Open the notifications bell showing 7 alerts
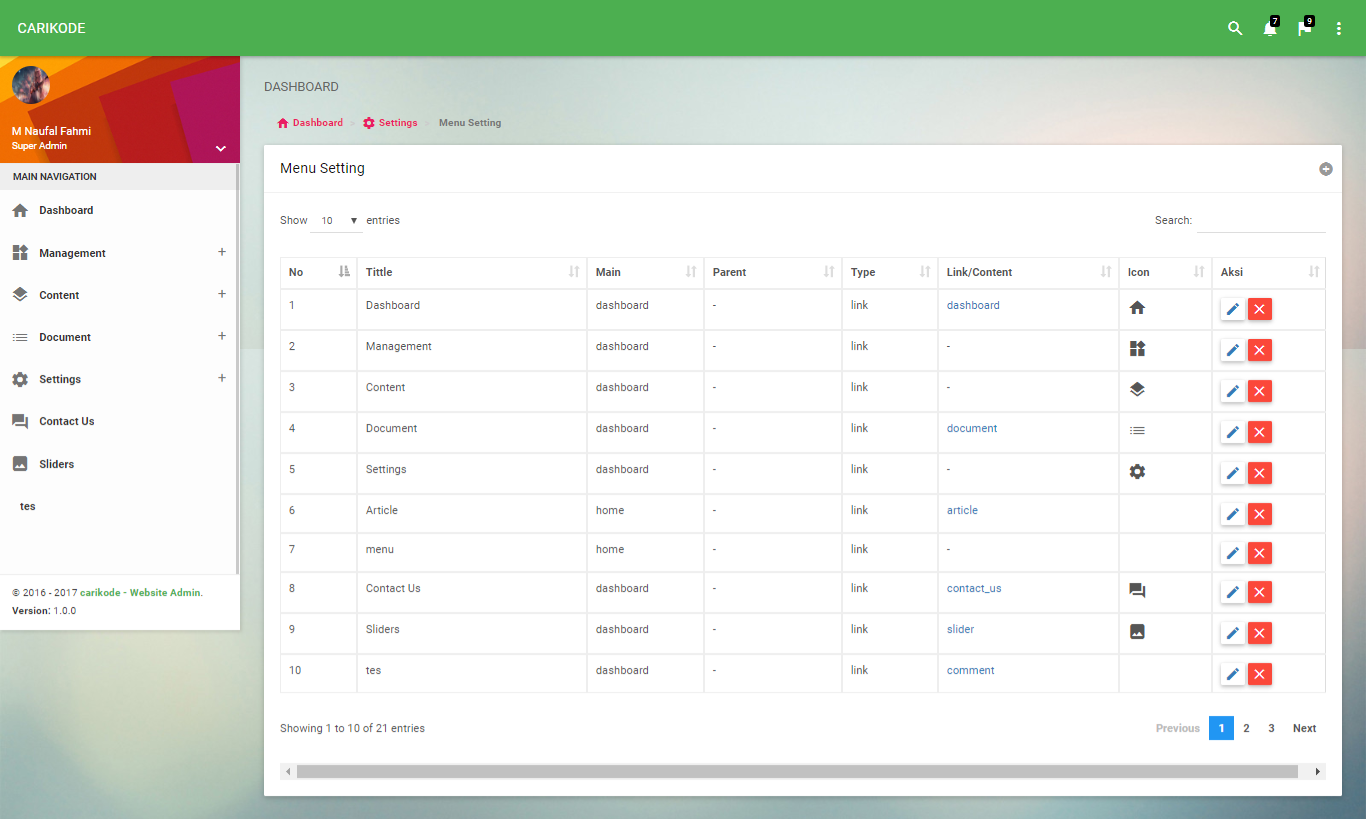This screenshot has height=820, width=1366. (1268, 28)
